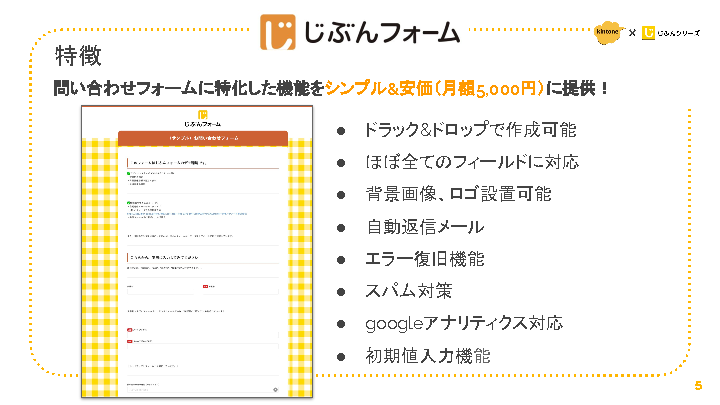Select the エラー復旧機能 feature text
This screenshot has height=405, width=720.
pos(424,259)
